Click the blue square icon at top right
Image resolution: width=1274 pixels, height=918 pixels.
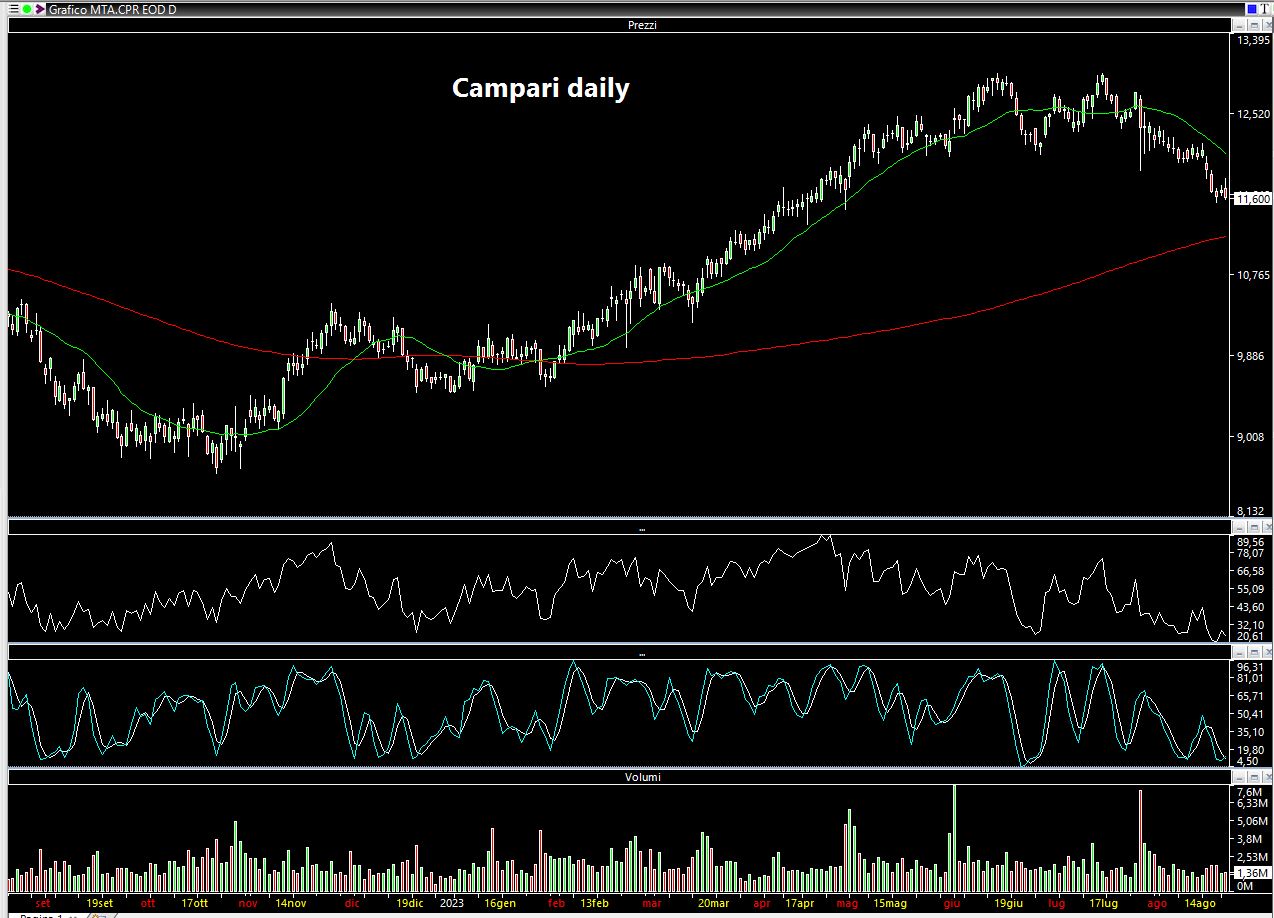click(1250, 8)
